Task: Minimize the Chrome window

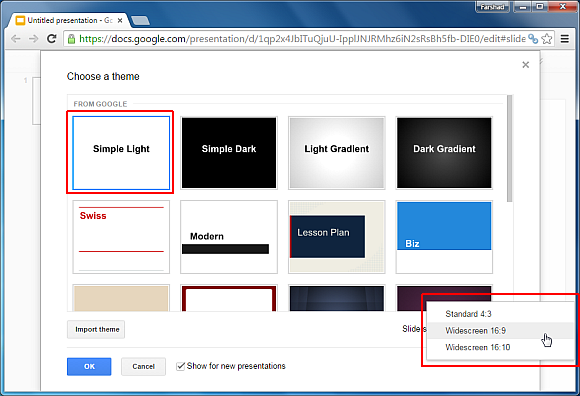Action: coord(522,7)
